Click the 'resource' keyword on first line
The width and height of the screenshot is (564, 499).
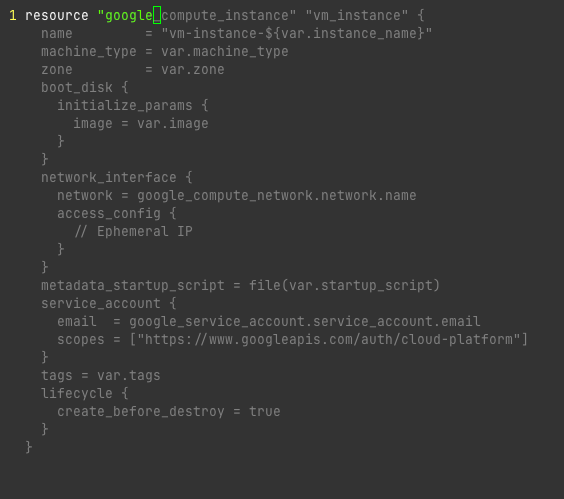click(x=56, y=15)
